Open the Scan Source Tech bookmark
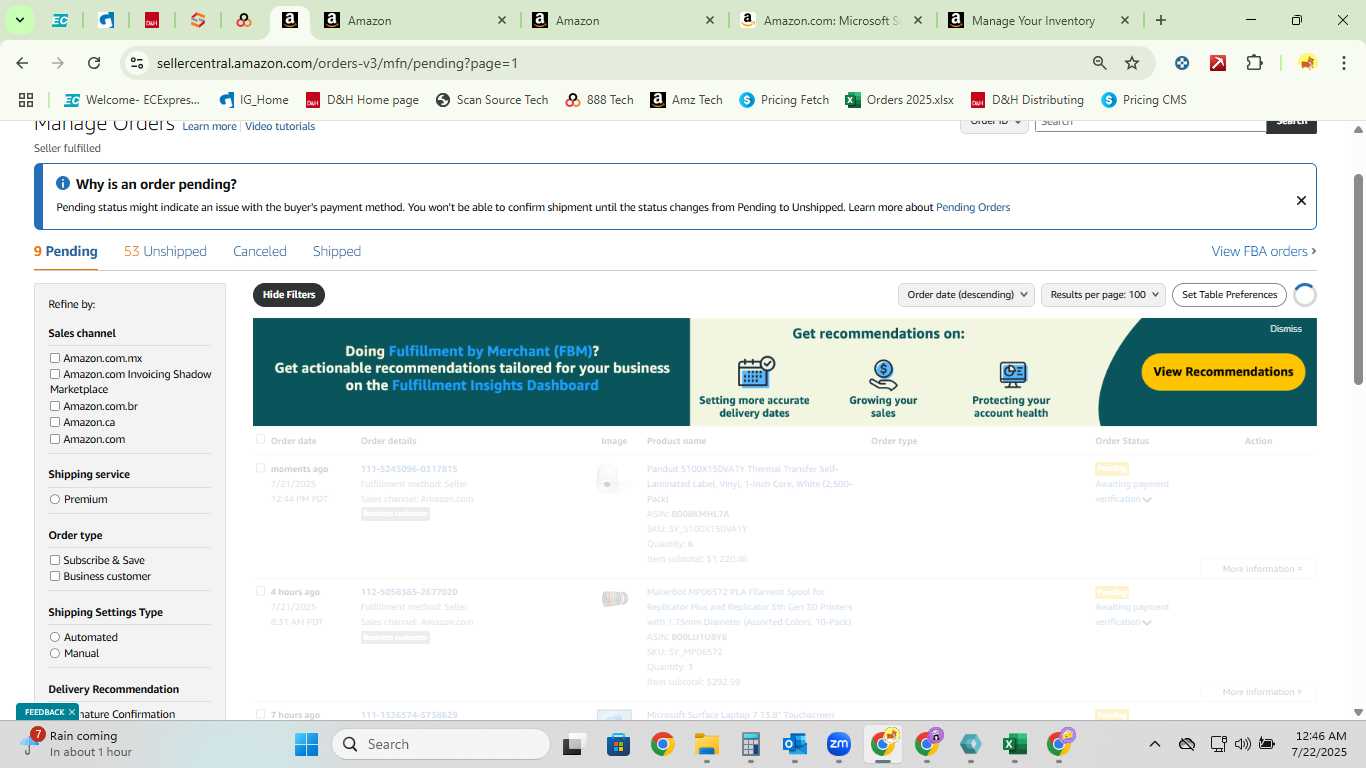 [x=492, y=100]
